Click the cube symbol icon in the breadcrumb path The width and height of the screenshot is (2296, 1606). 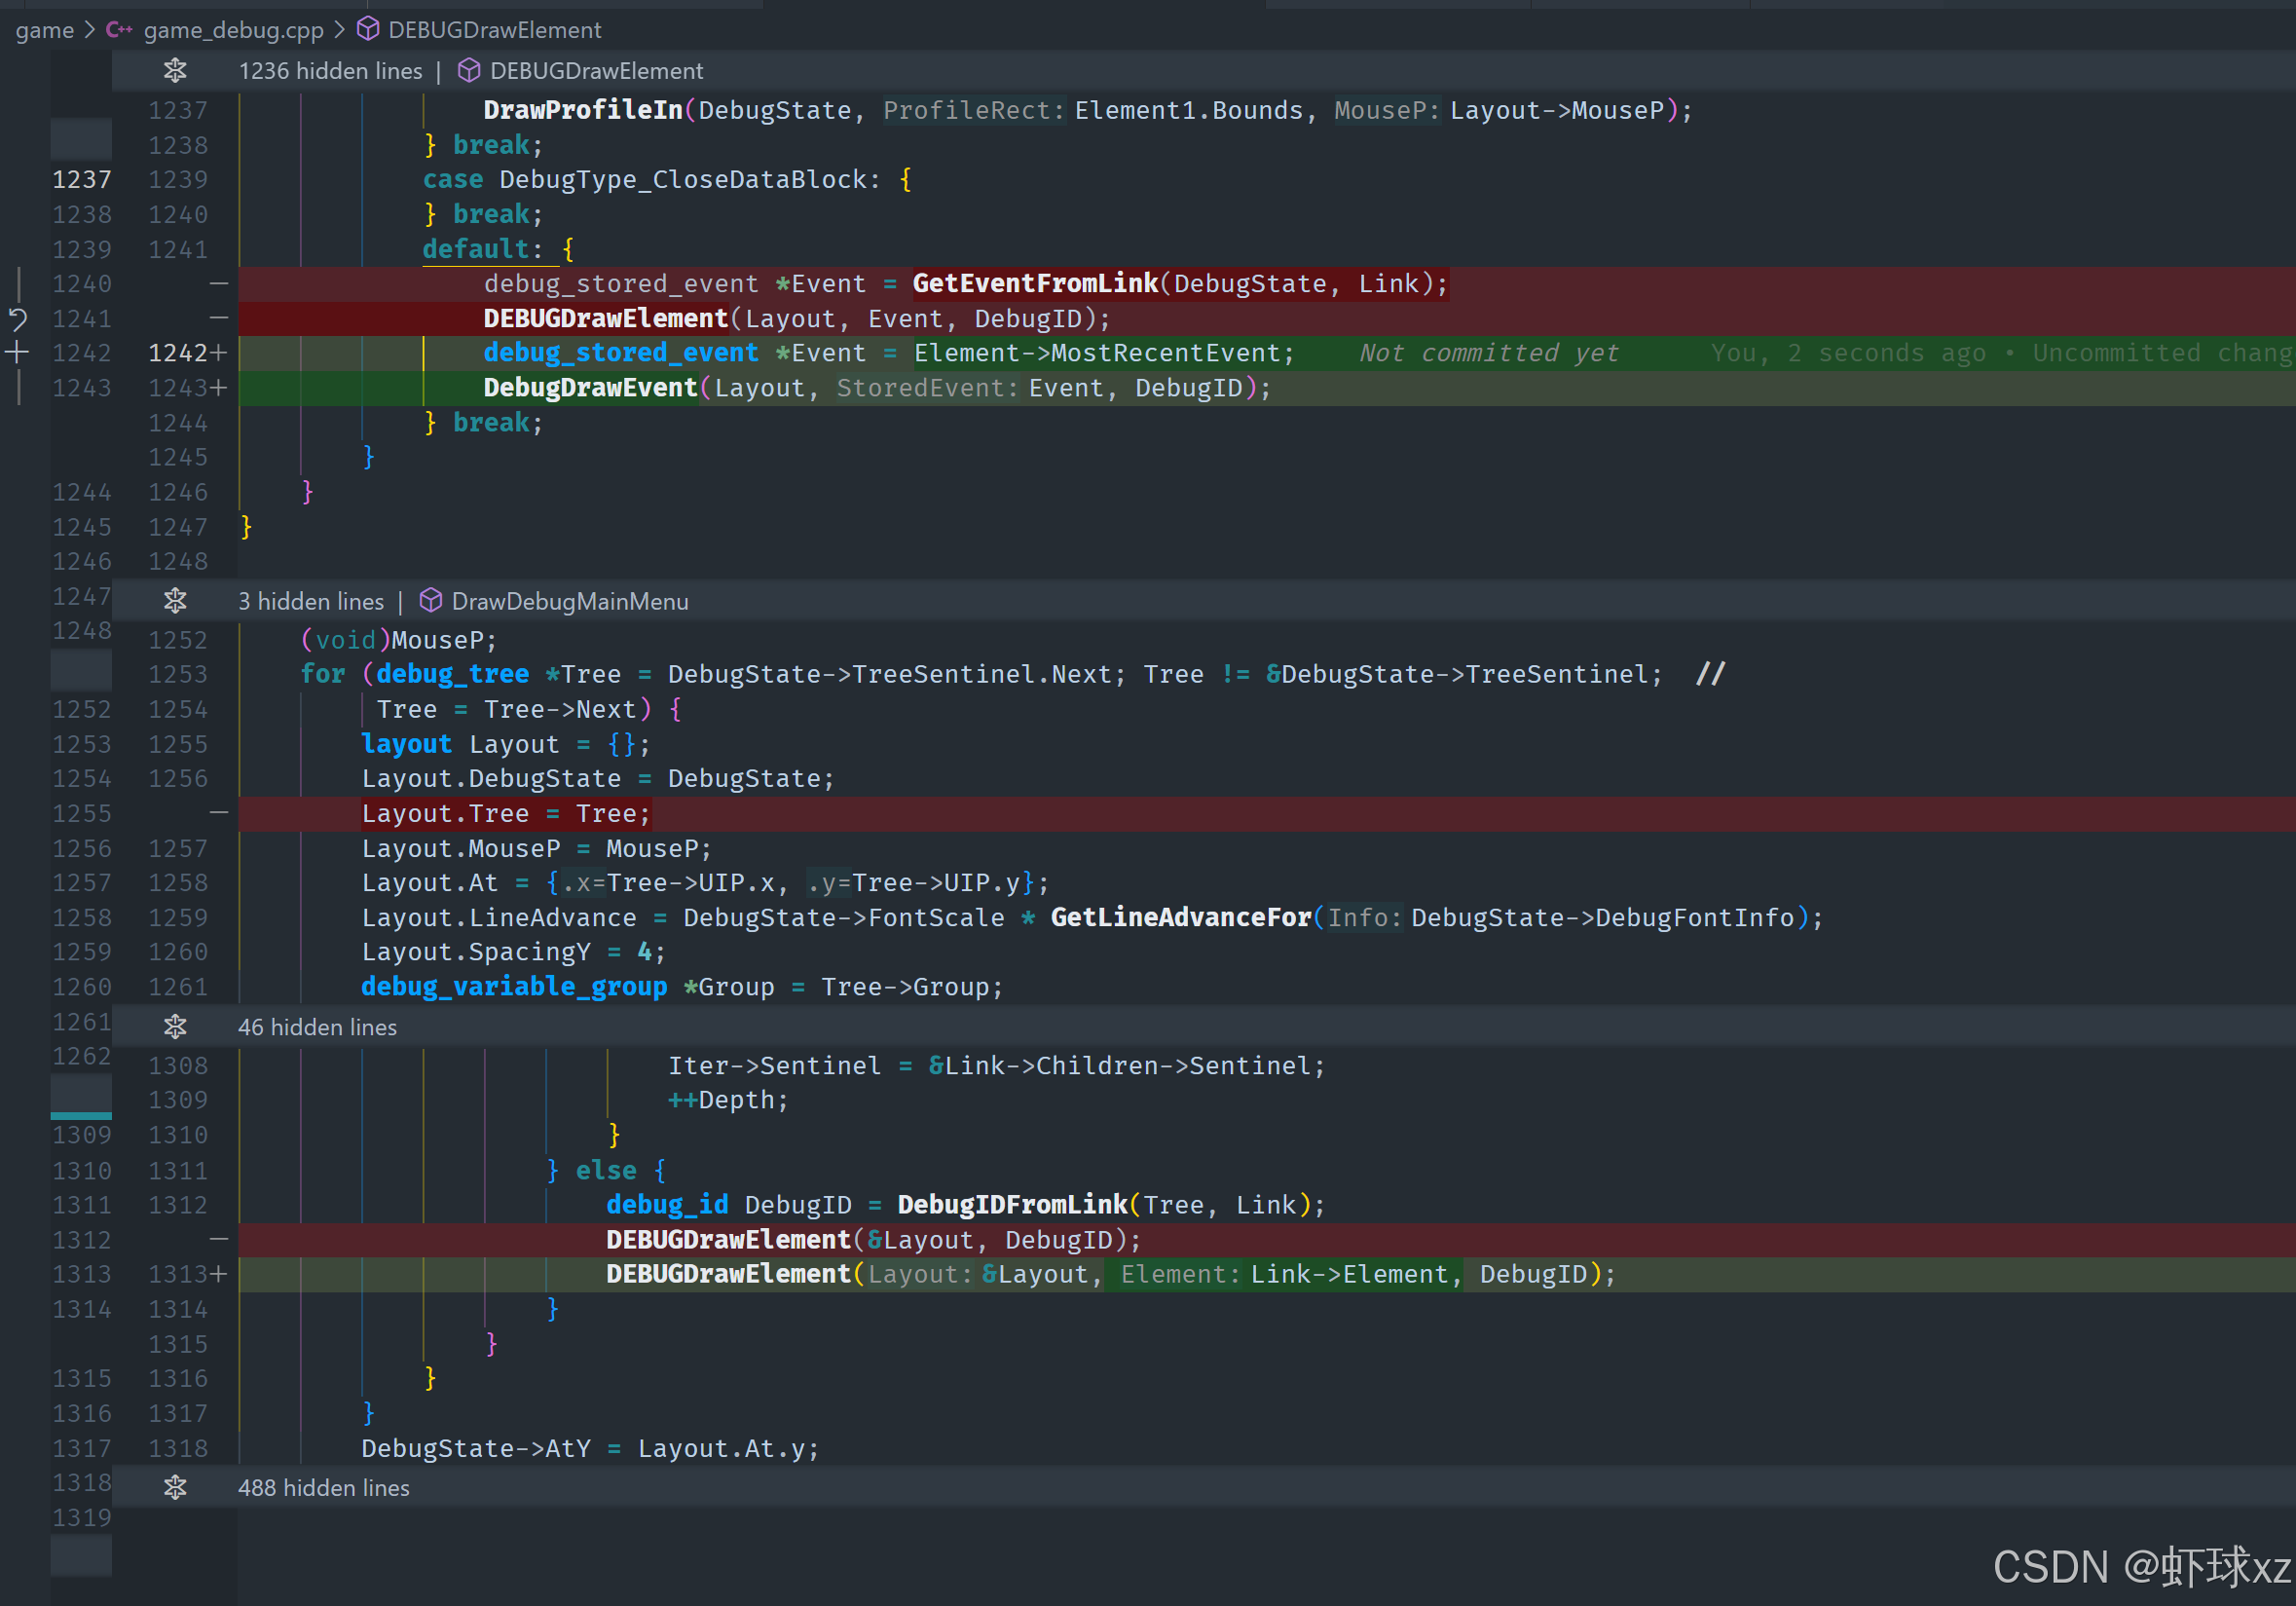tap(368, 30)
